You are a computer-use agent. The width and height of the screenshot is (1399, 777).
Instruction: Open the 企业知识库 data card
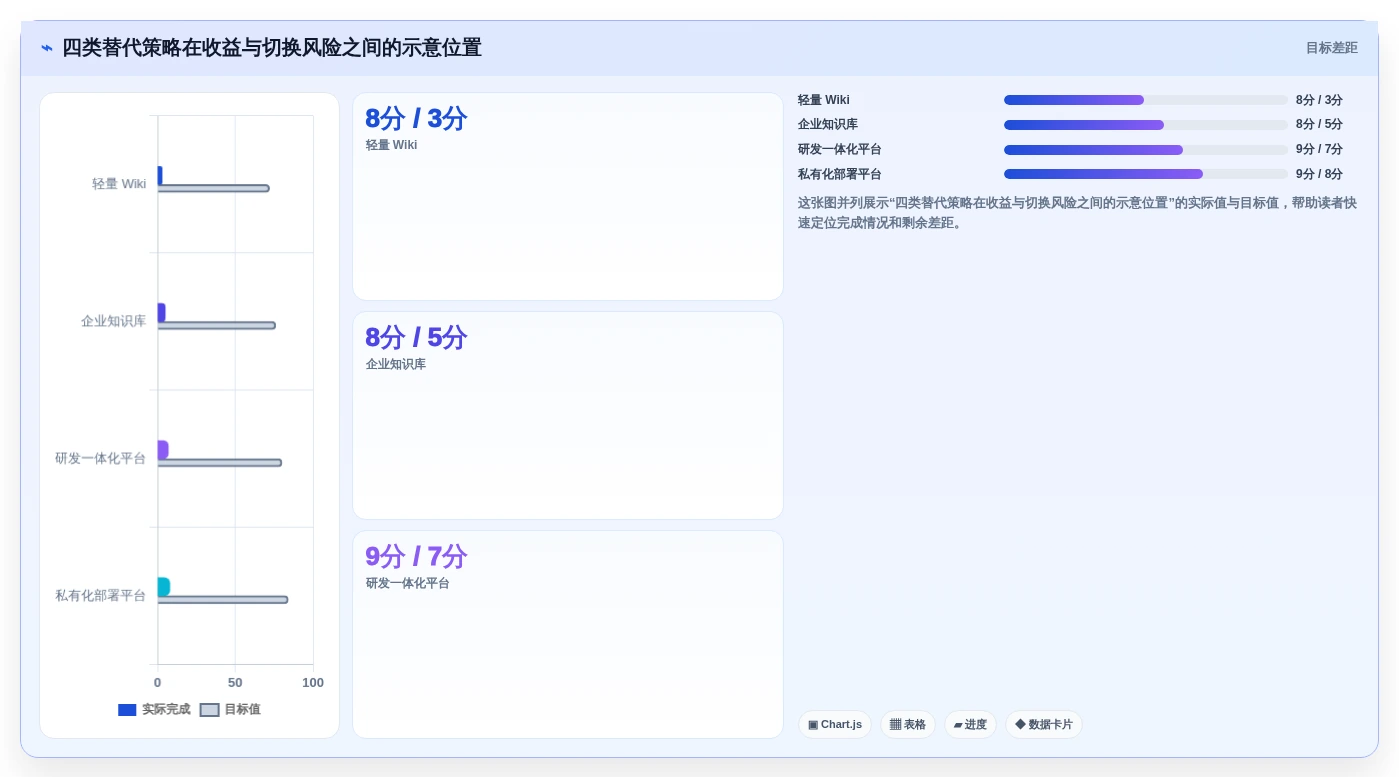click(568, 415)
